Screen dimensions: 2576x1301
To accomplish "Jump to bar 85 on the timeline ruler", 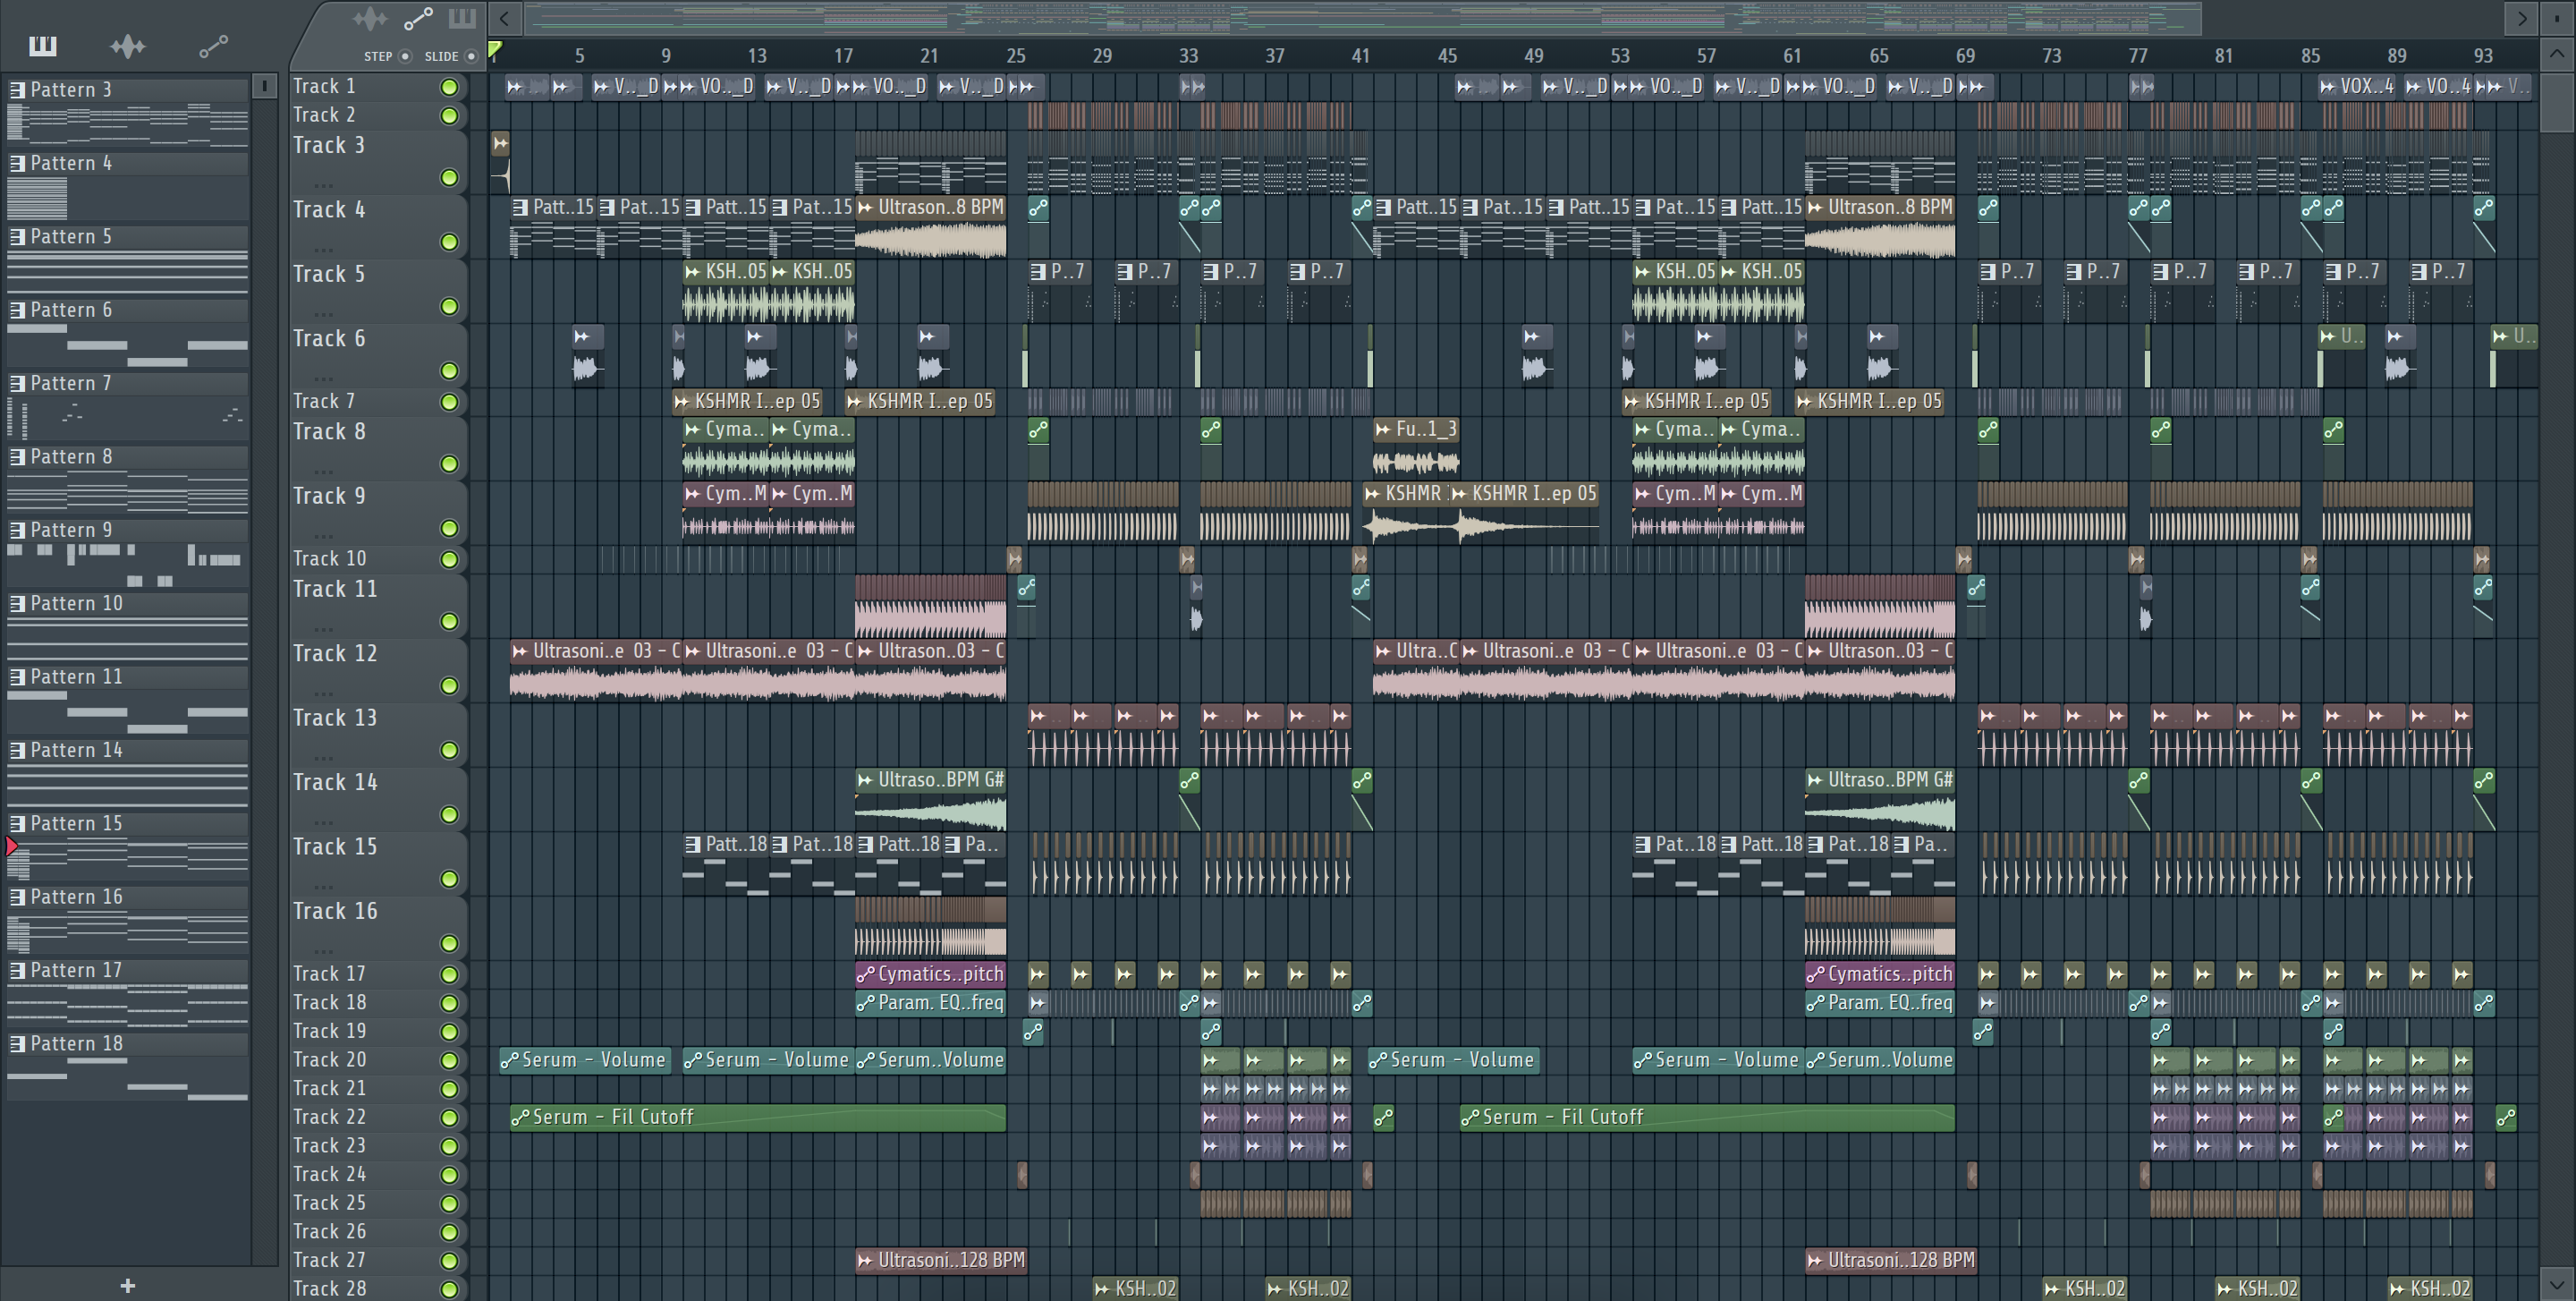I will point(2310,56).
